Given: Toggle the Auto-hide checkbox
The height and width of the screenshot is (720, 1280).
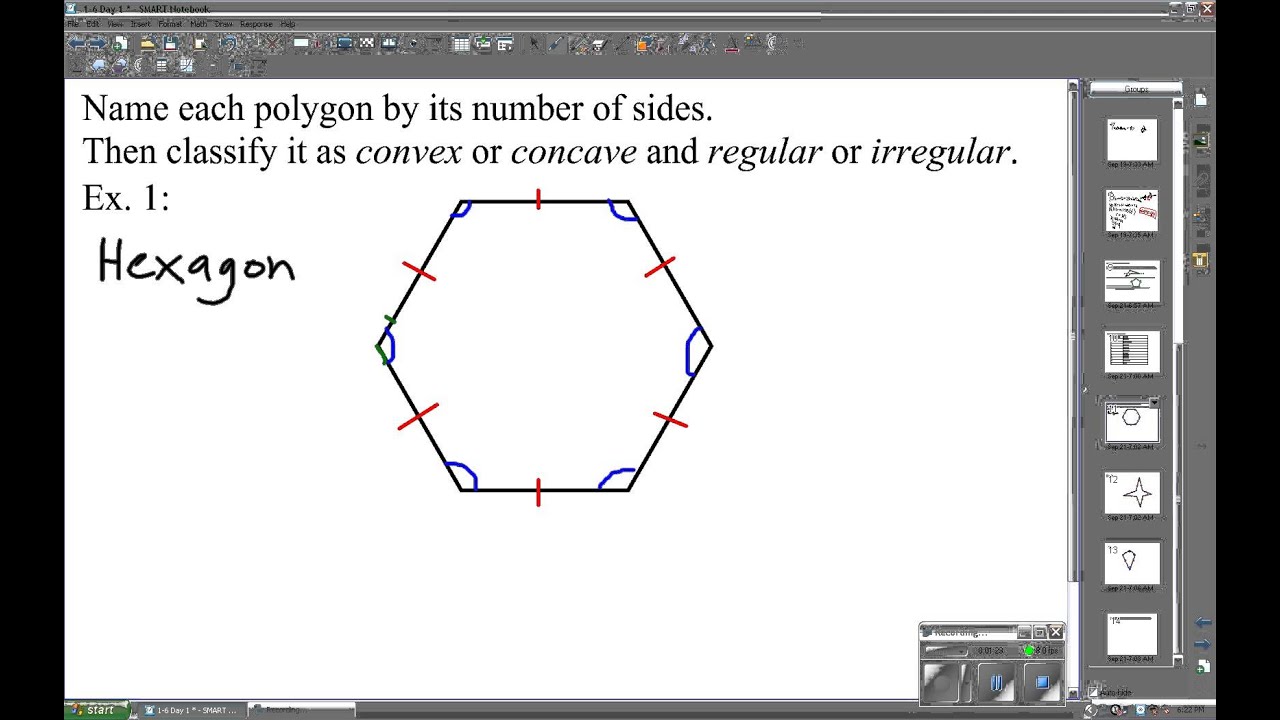Looking at the screenshot, I should pyautogui.click(x=1094, y=692).
